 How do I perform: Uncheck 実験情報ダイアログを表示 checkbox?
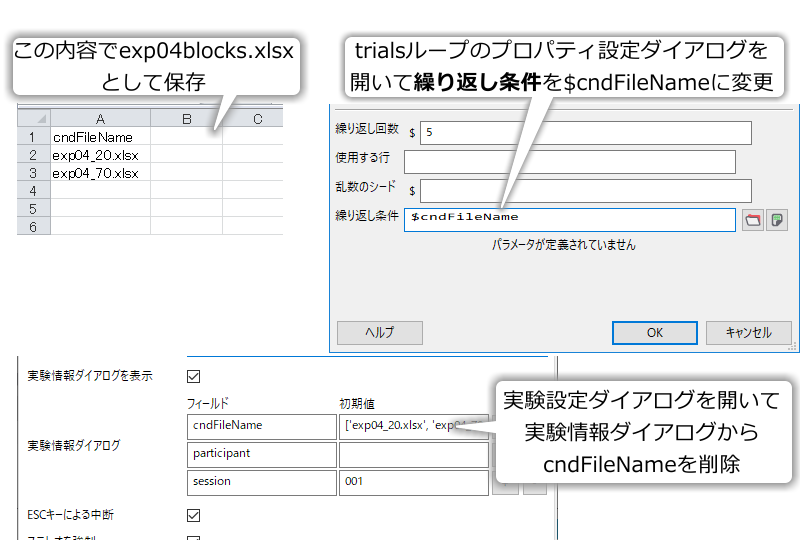point(193,377)
